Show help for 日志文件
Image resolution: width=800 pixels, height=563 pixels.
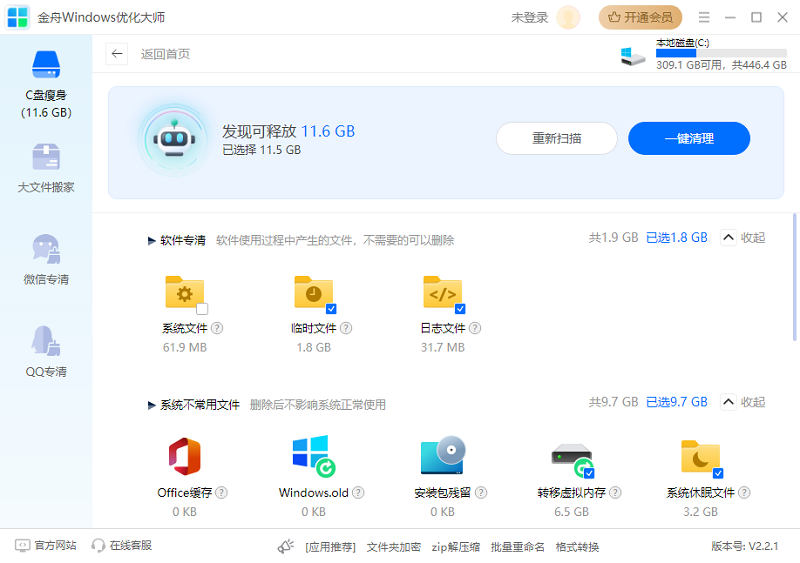click(x=475, y=328)
